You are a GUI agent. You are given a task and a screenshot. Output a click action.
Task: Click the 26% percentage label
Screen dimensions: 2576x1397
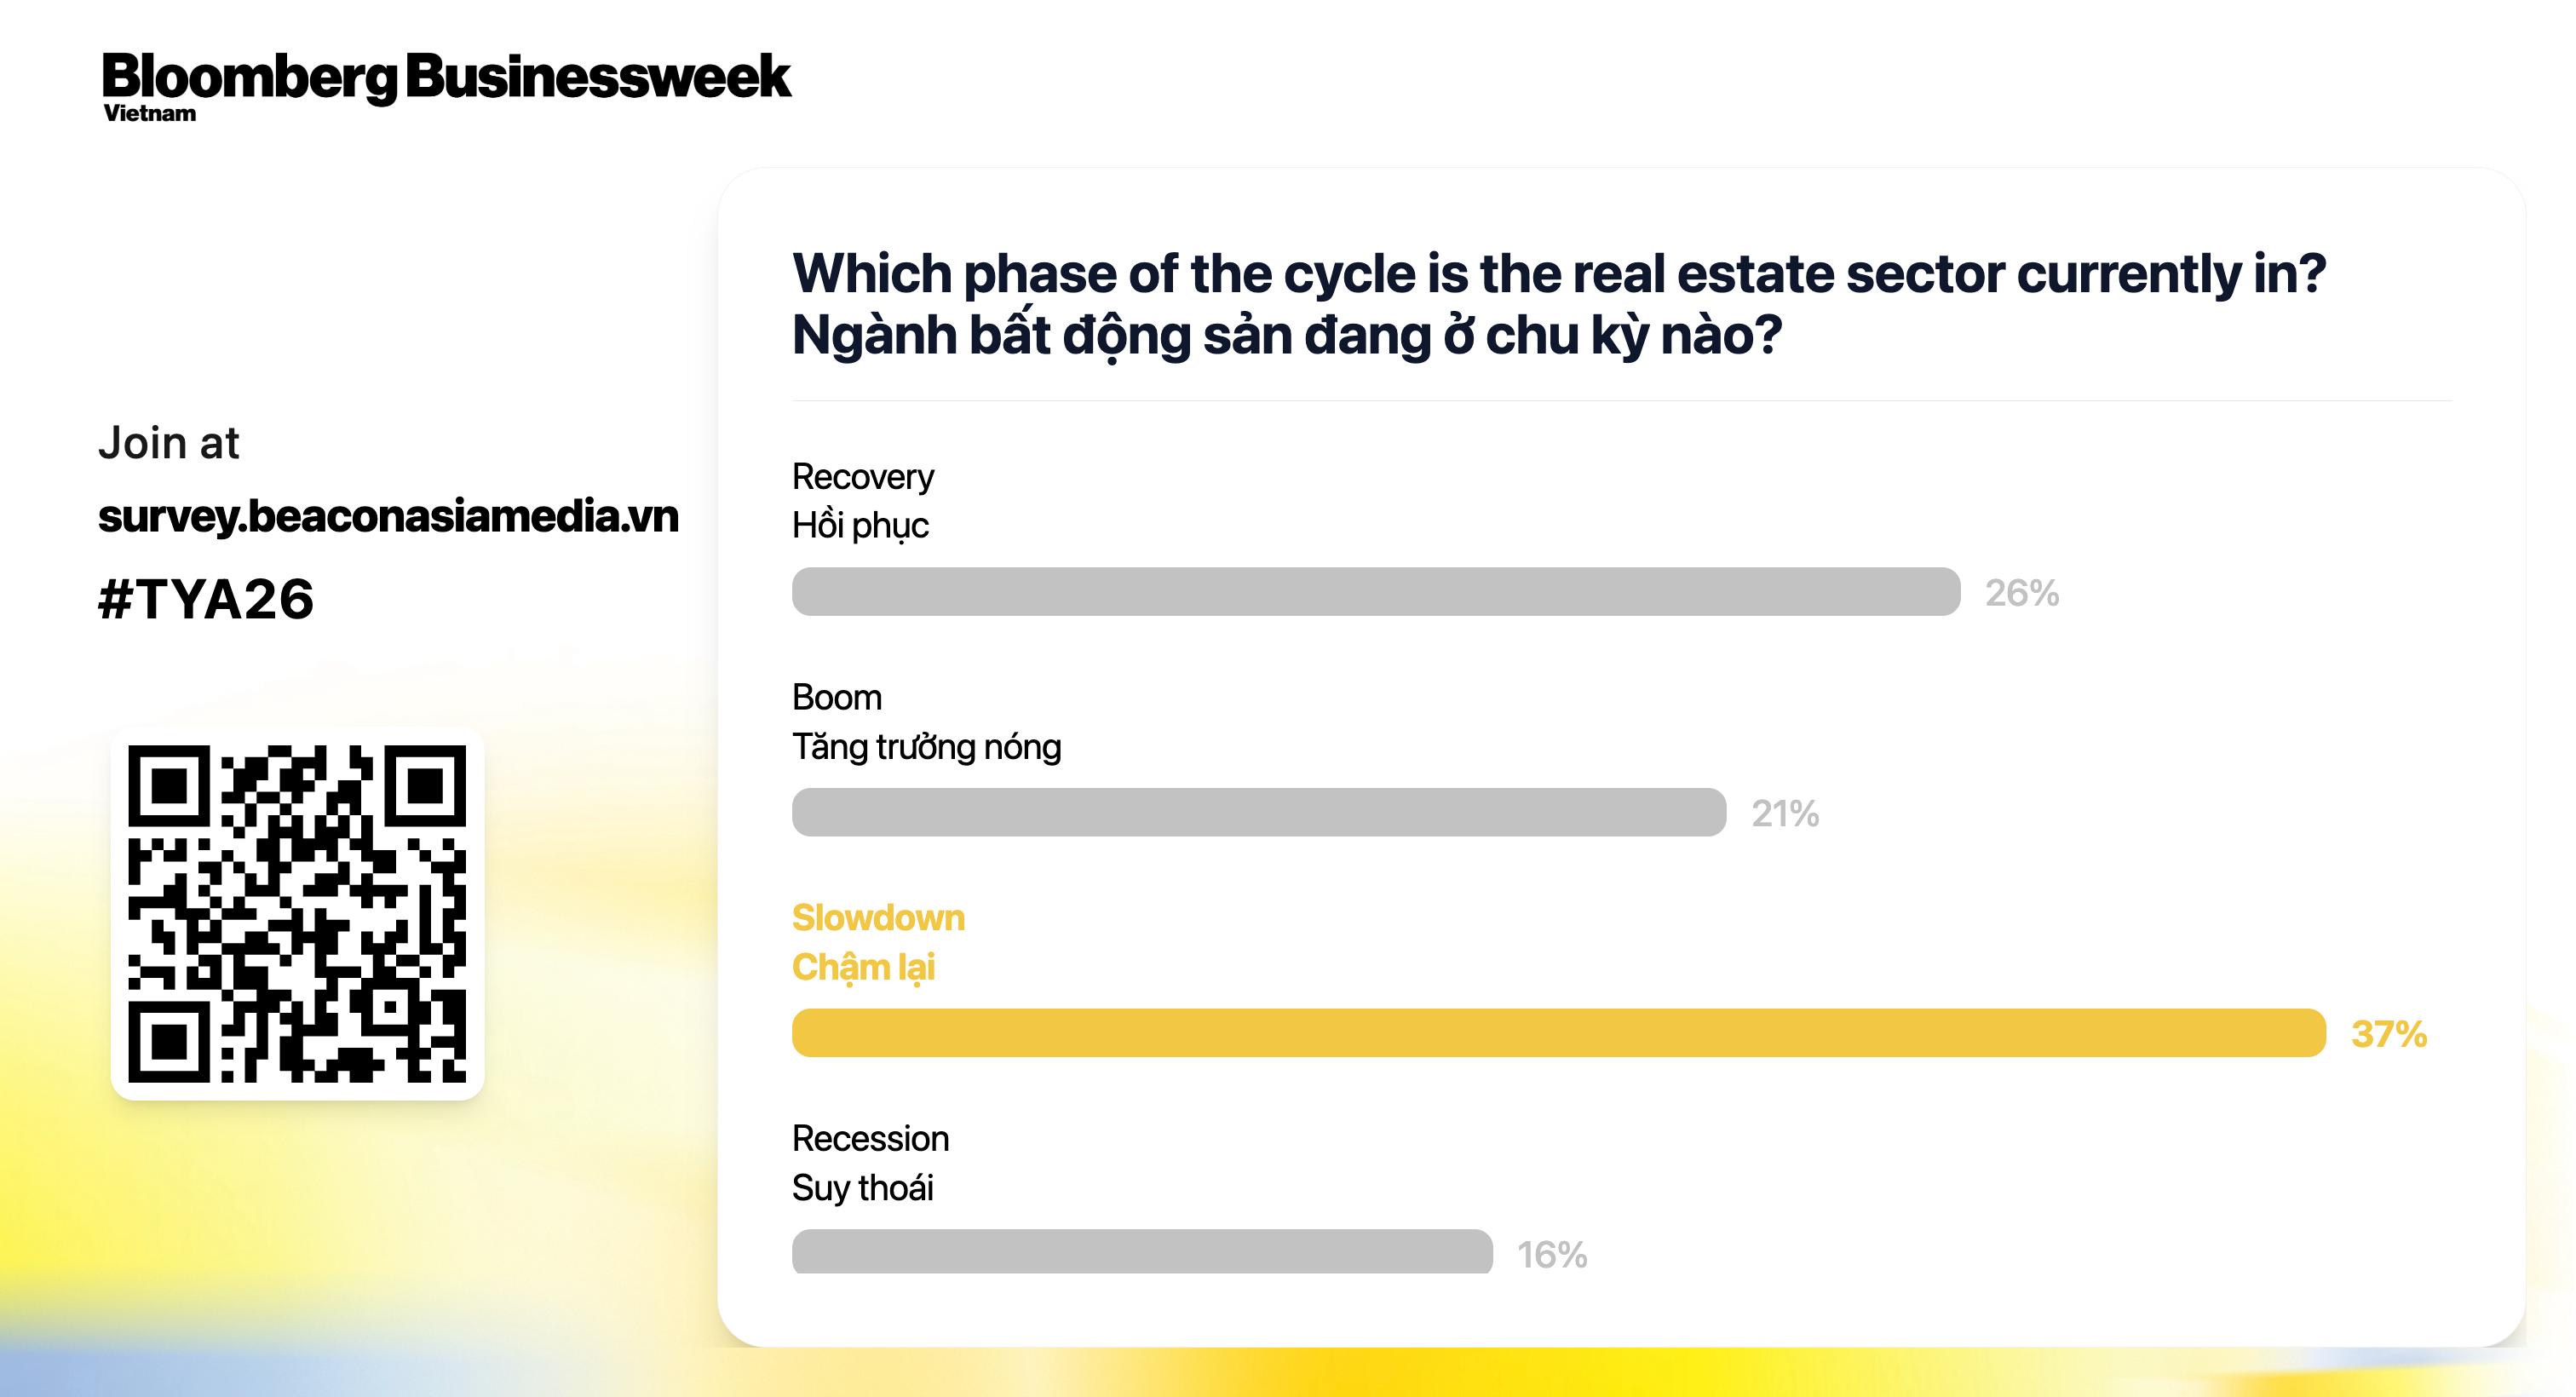point(2021,594)
